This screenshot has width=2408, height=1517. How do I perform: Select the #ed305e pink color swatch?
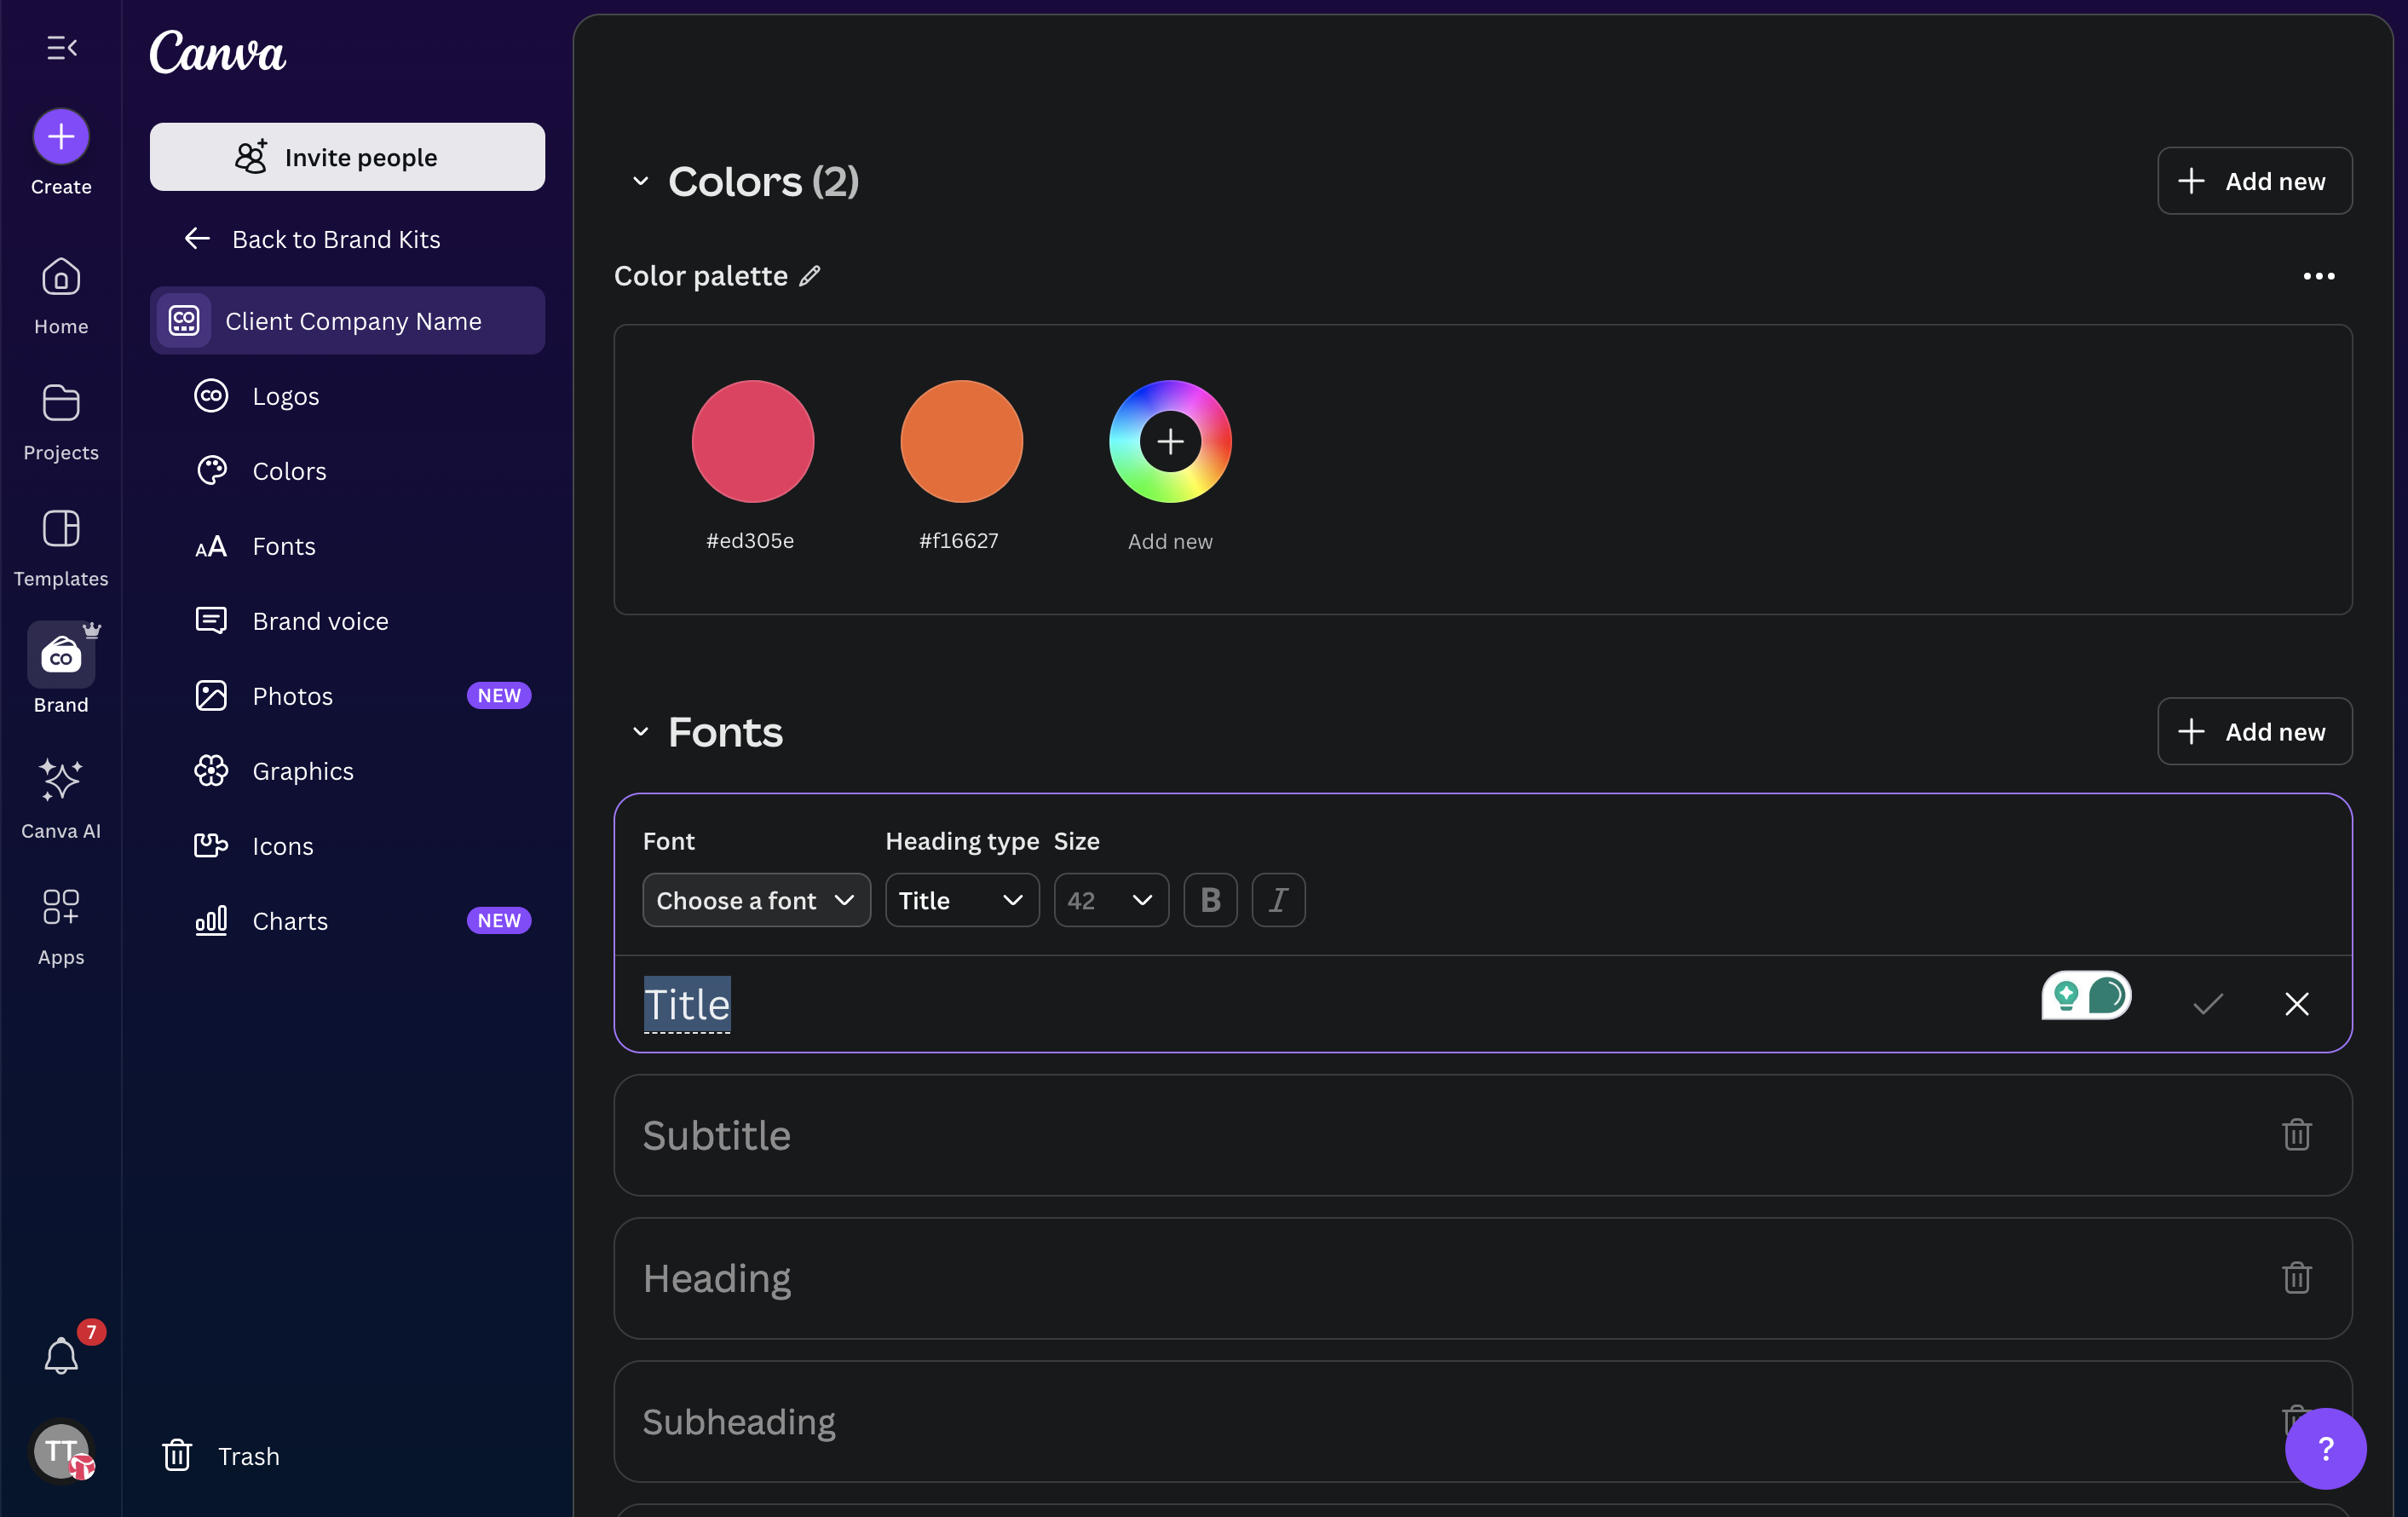point(752,441)
